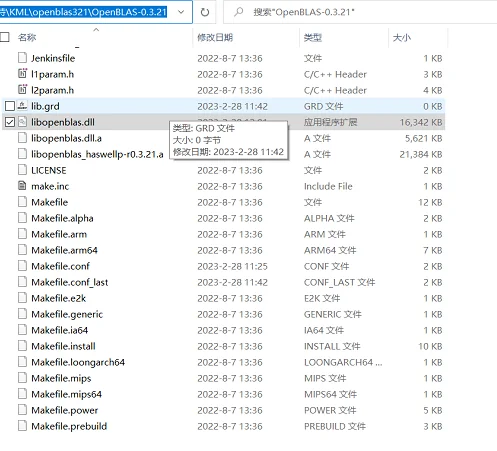The height and width of the screenshot is (451, 497).
Task: Select the Jenkinsfile file name
Action: [53, 58]
